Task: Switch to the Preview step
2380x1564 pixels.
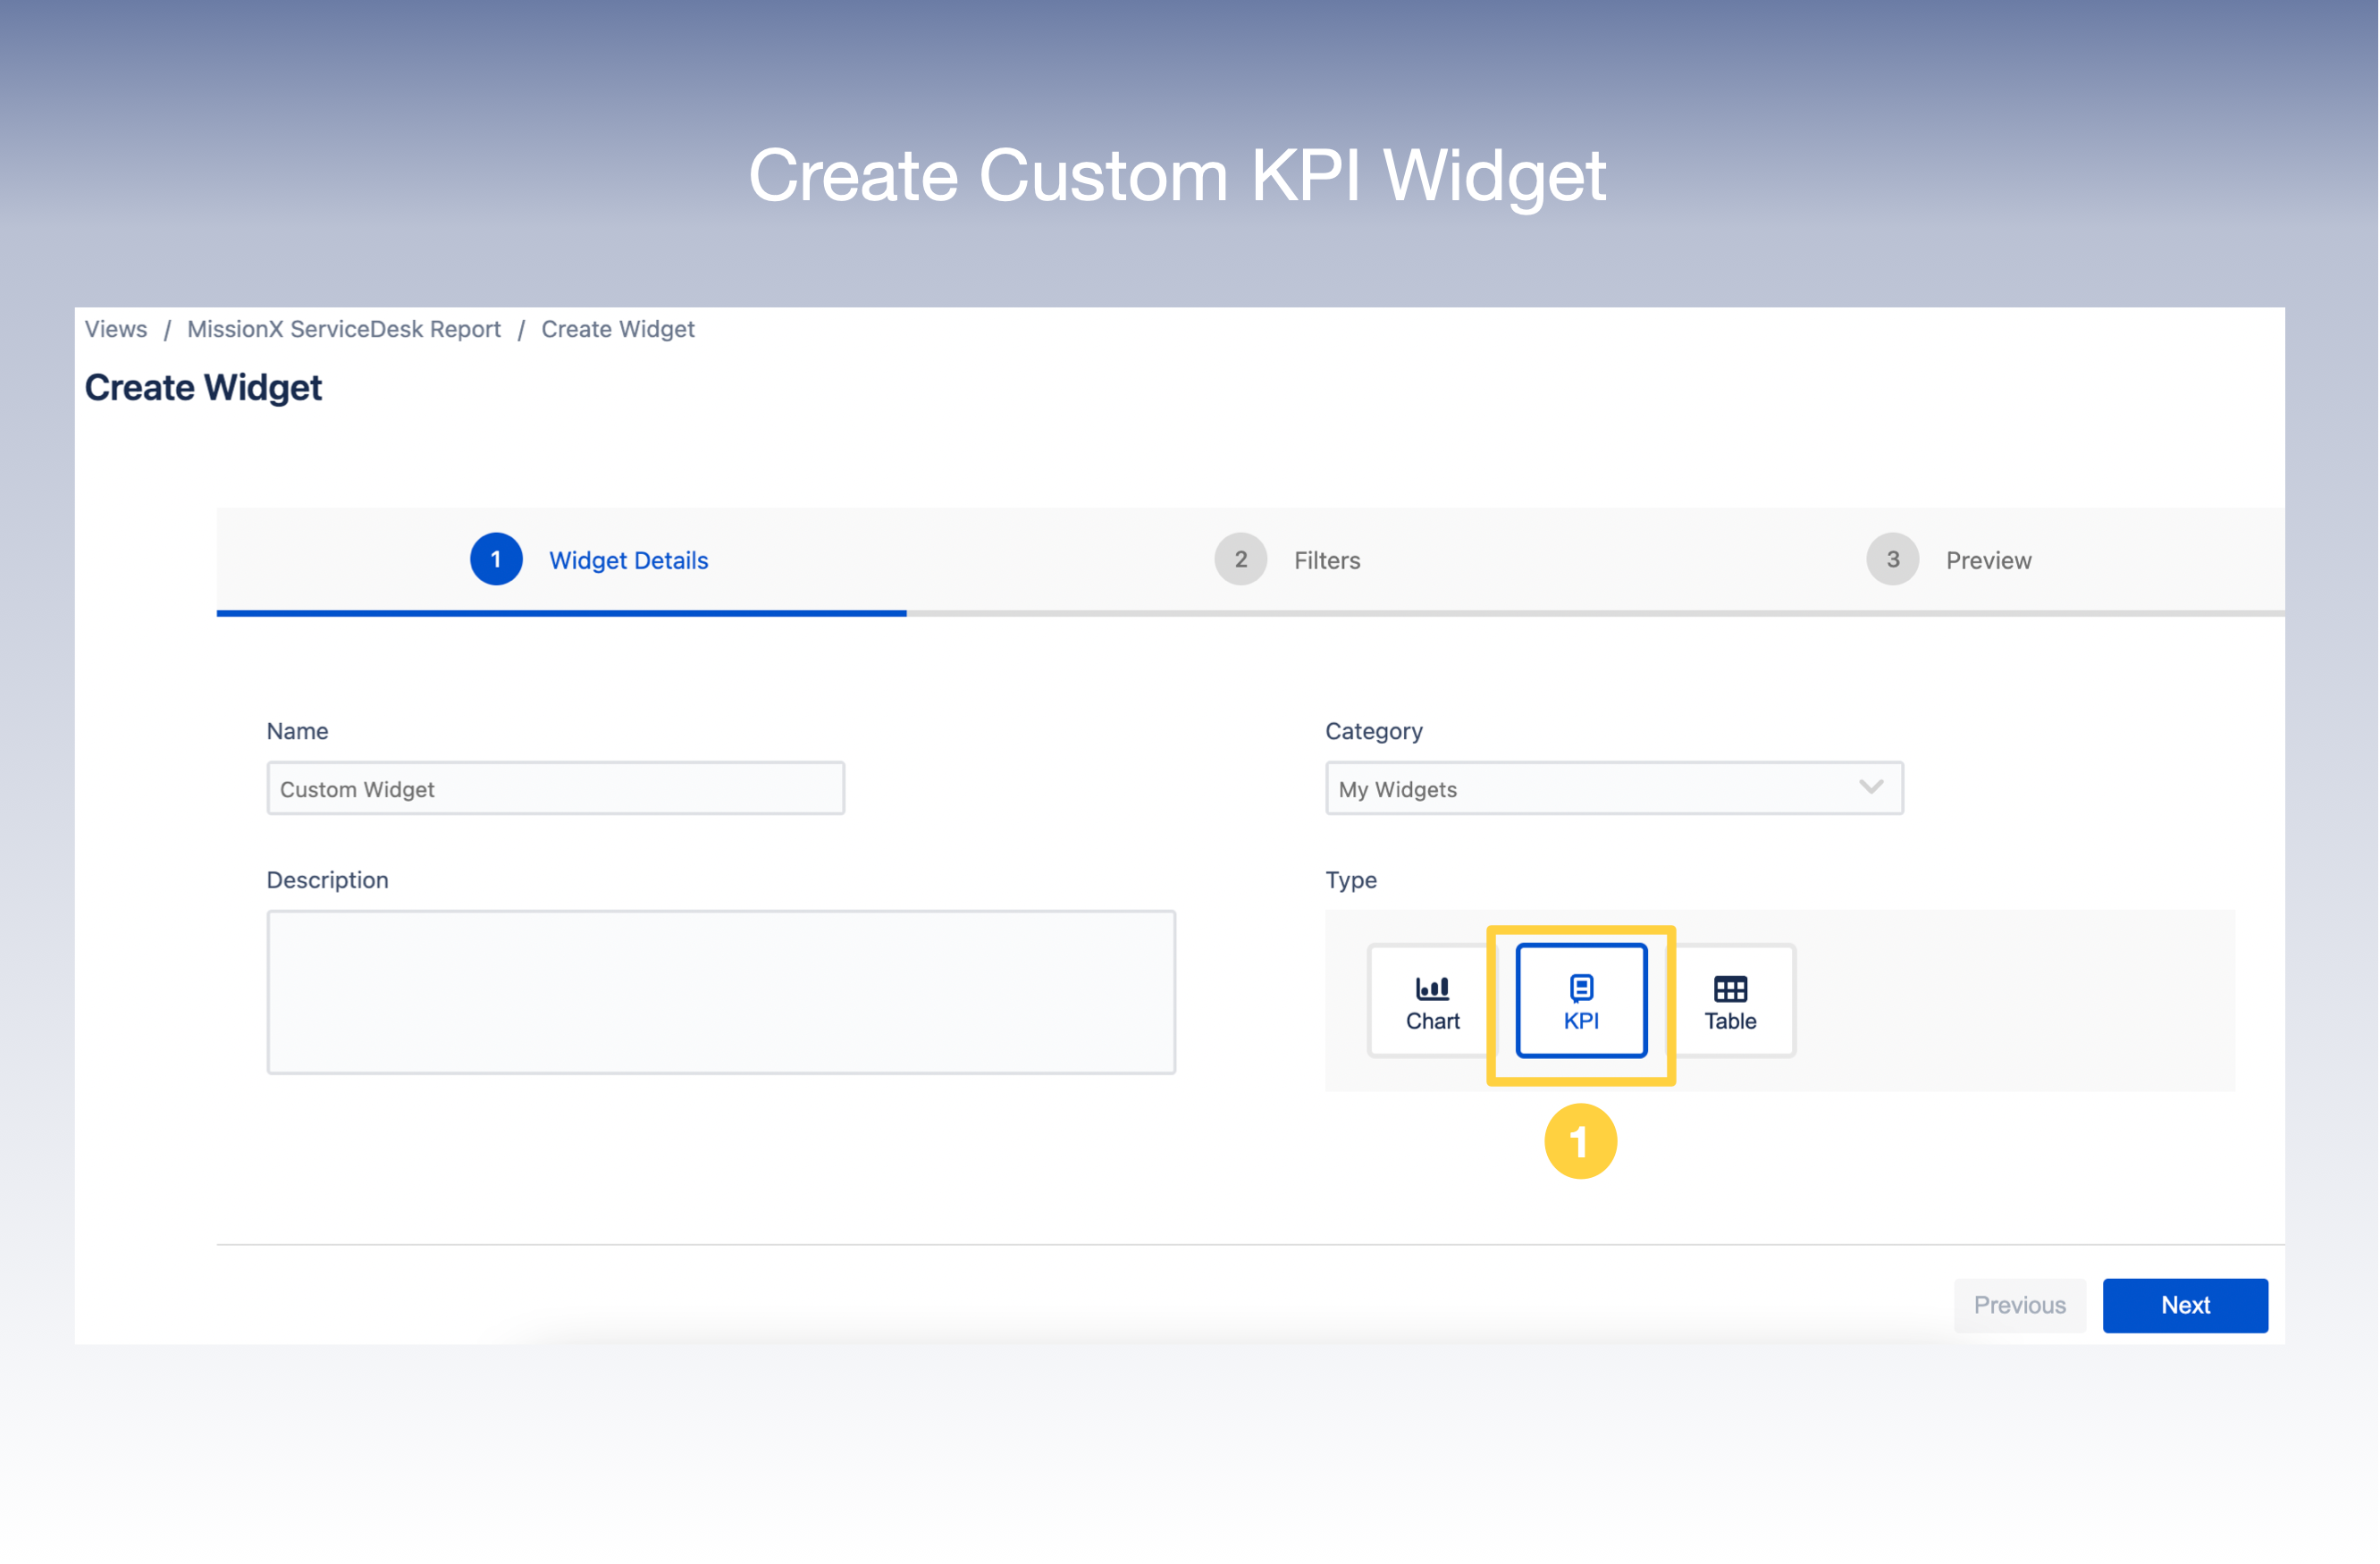Action: click(1988, 560)
